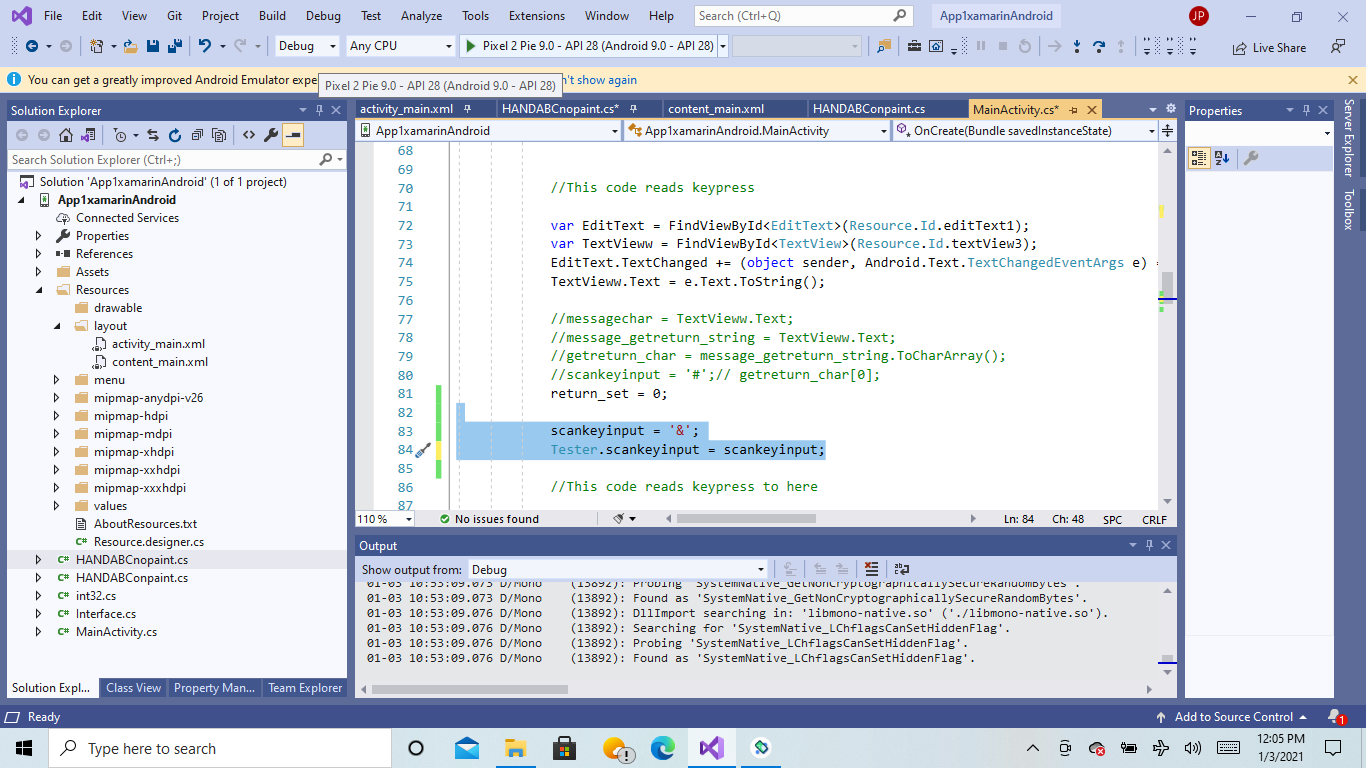
Task: Click the Alphabetical sort icon in Properties
Action: click(x=1222, y=158)
